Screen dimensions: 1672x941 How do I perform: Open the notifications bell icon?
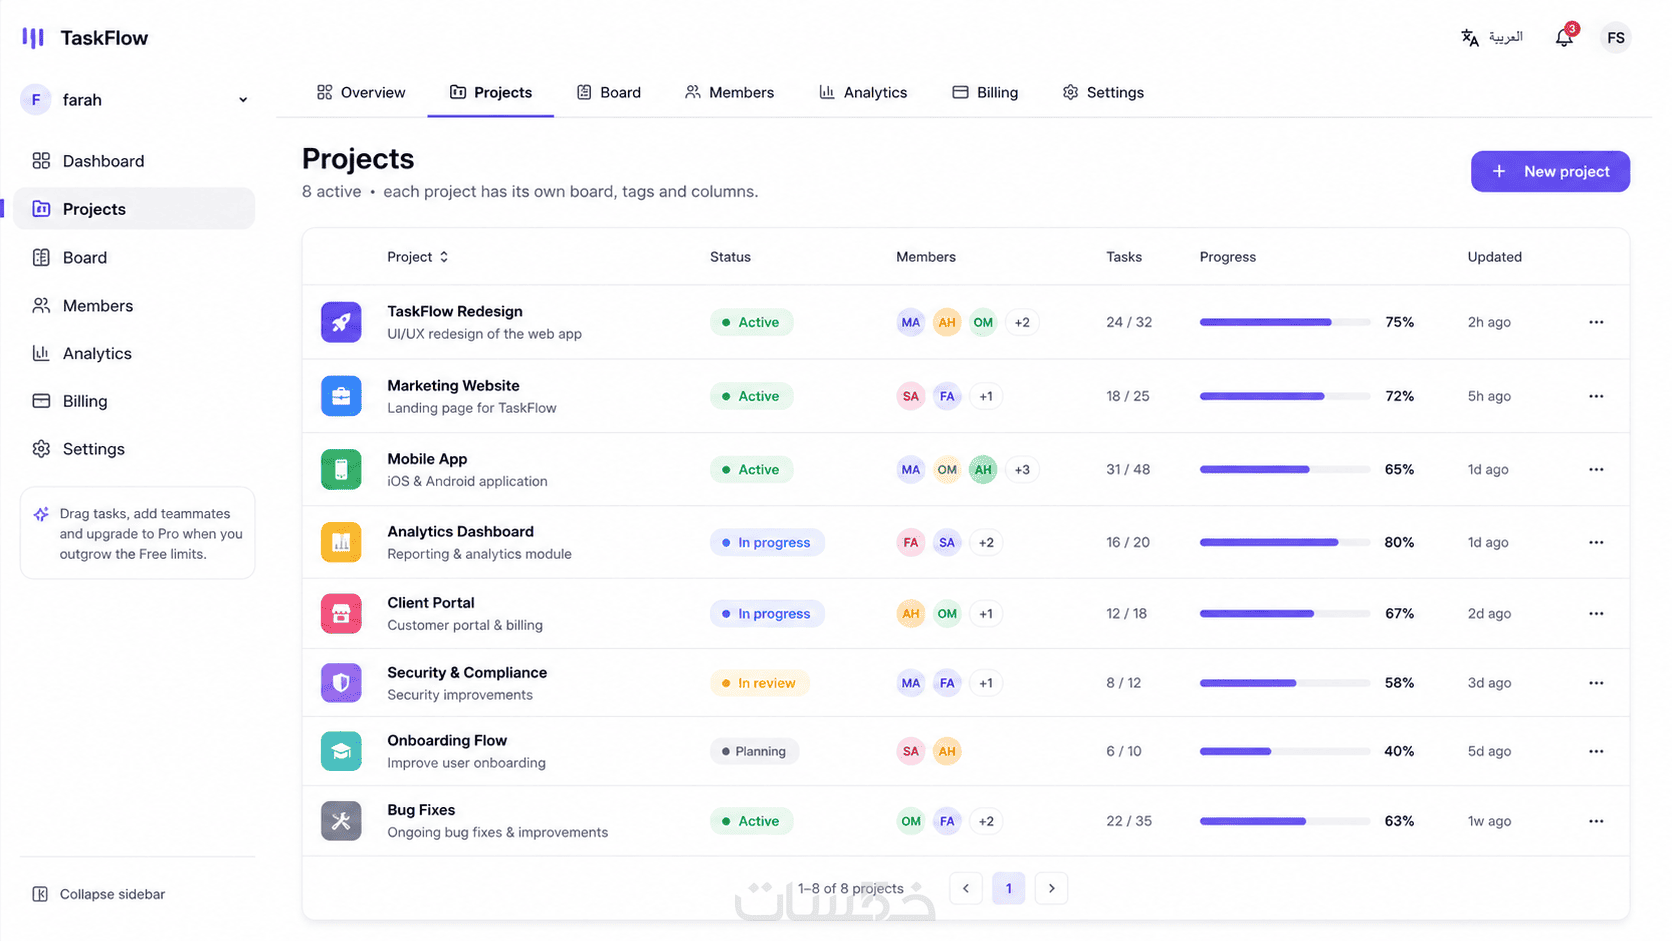[x=1564, y=38]
